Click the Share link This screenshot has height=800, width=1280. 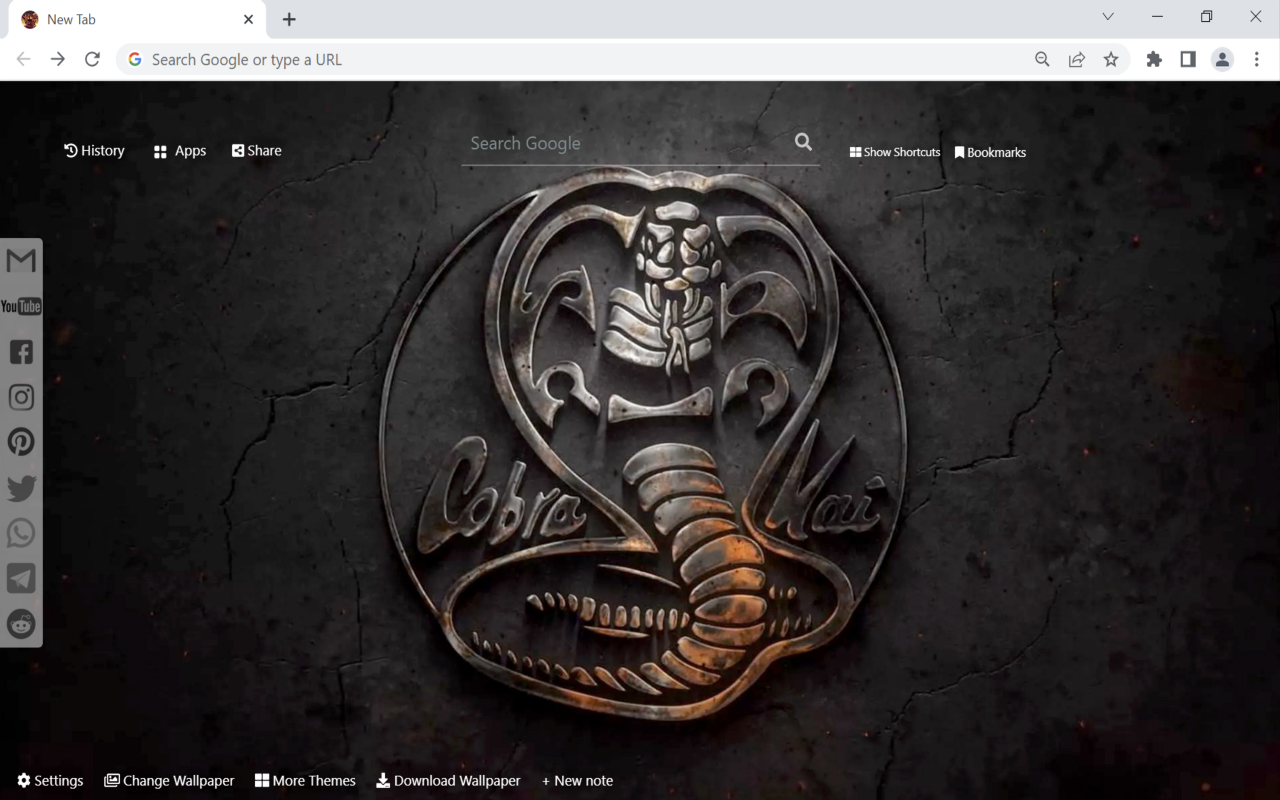pos(257,151)
